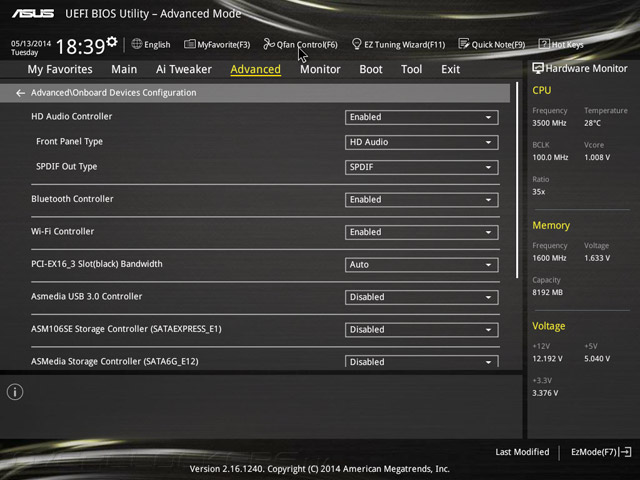640x480 pixels.
Task: Select Bluetooth Controller label
Action: coord(72,199)
